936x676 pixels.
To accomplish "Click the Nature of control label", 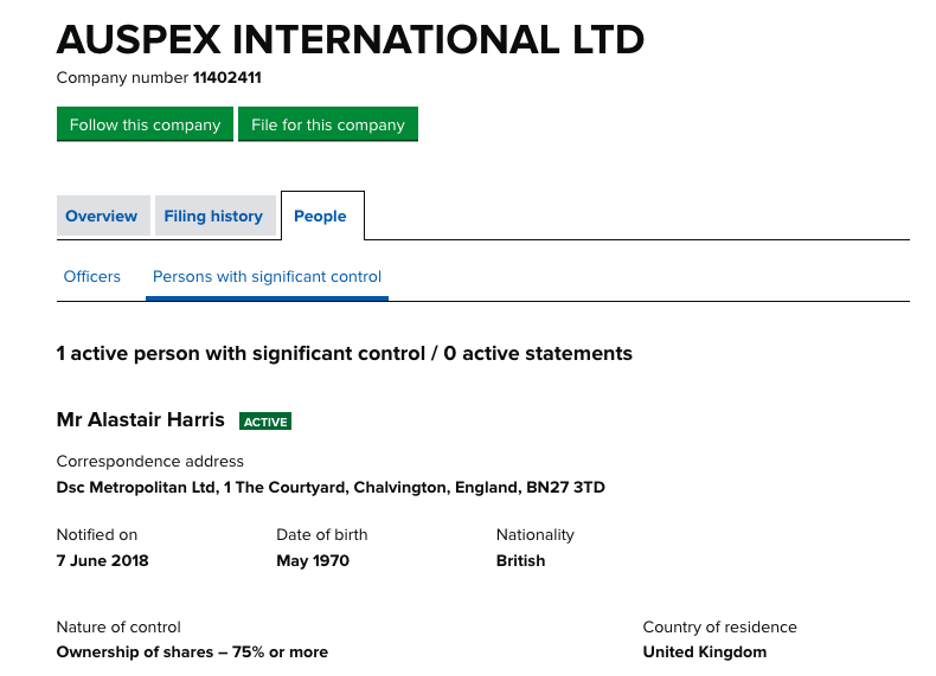I will click(x=118, y=626).
